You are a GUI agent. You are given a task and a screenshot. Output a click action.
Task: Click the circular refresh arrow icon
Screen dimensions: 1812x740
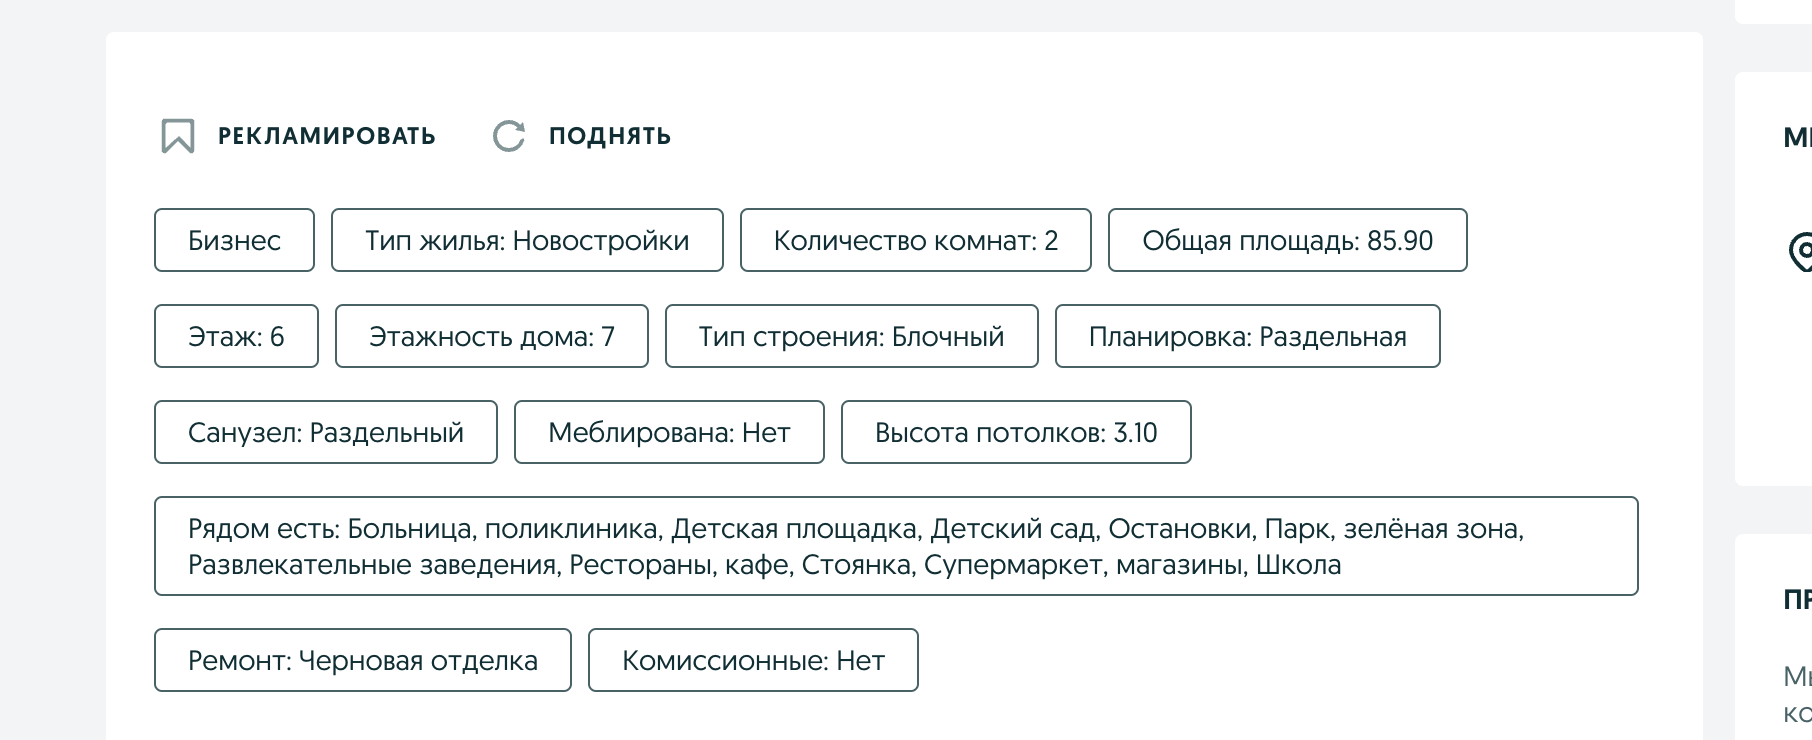click(x=509, y=136)
